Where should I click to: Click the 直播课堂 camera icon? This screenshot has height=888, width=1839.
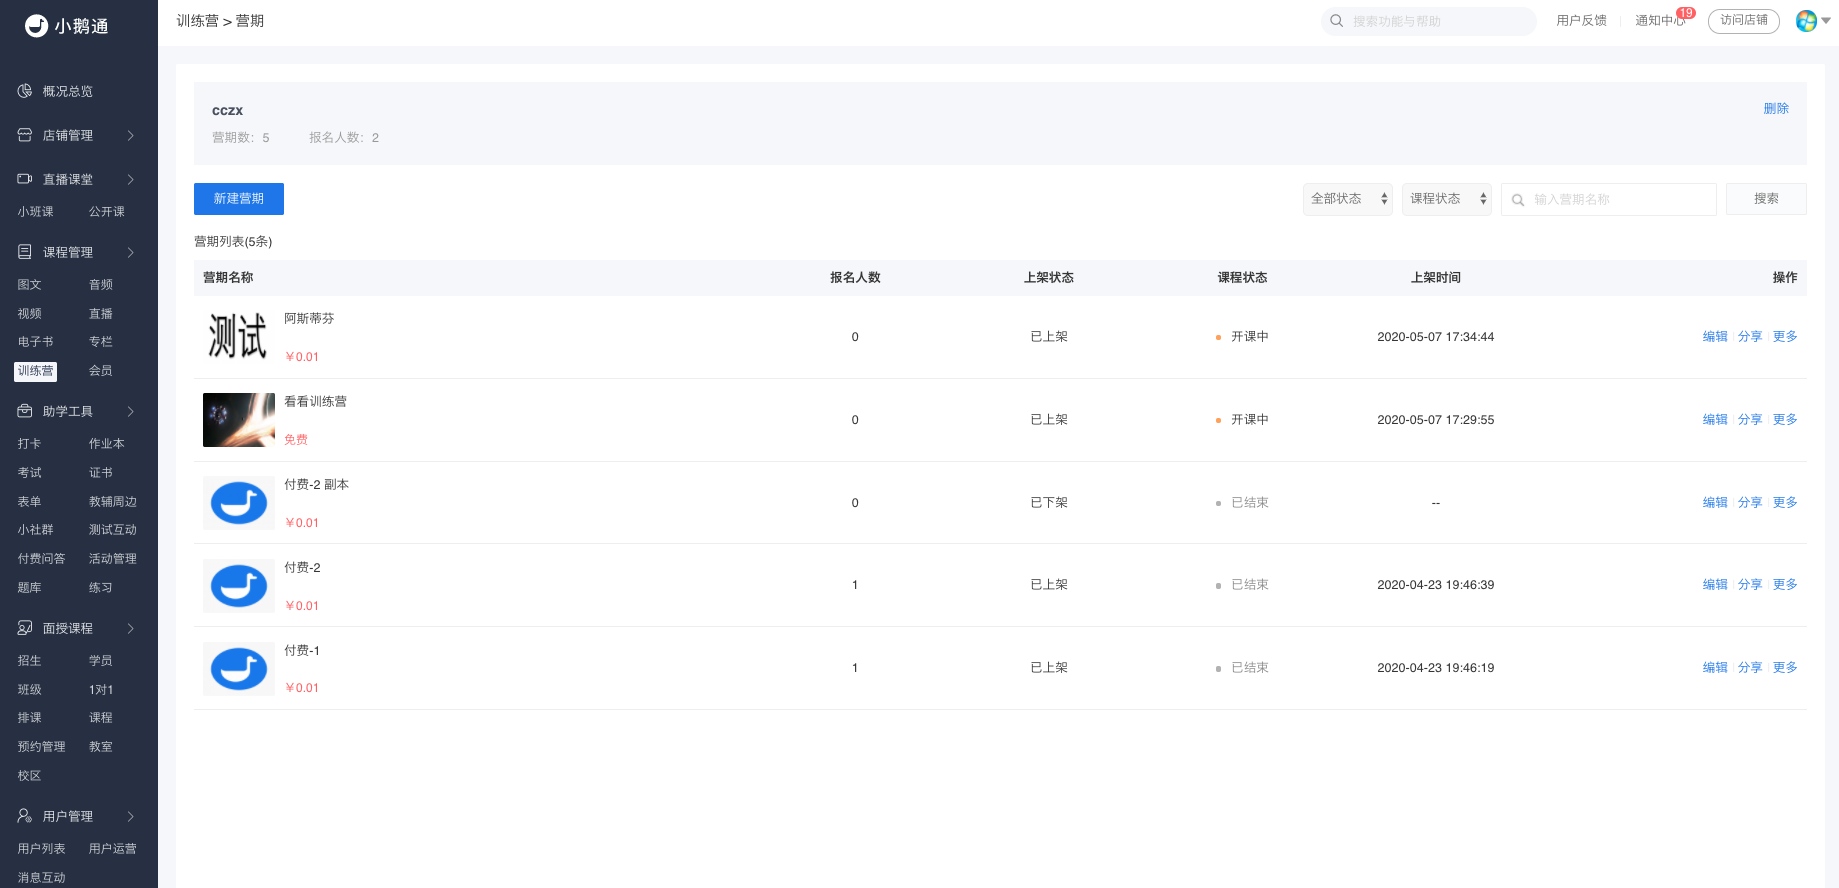click(x=25, y=179)
